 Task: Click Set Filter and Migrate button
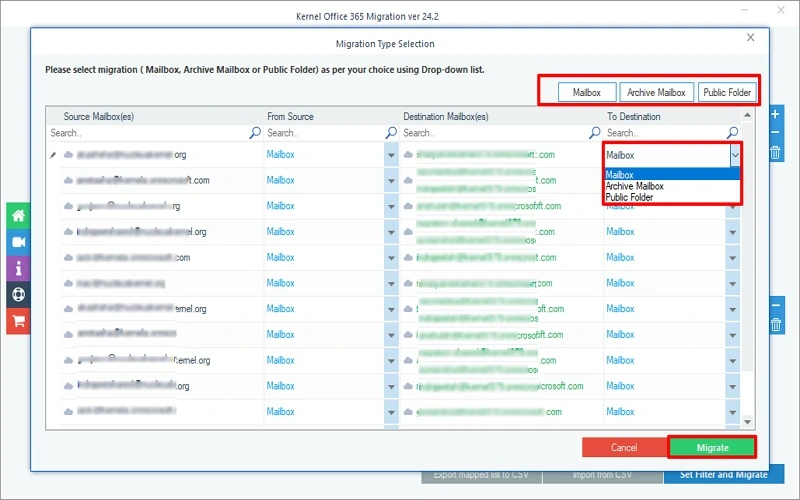click(x=723, y=474)
